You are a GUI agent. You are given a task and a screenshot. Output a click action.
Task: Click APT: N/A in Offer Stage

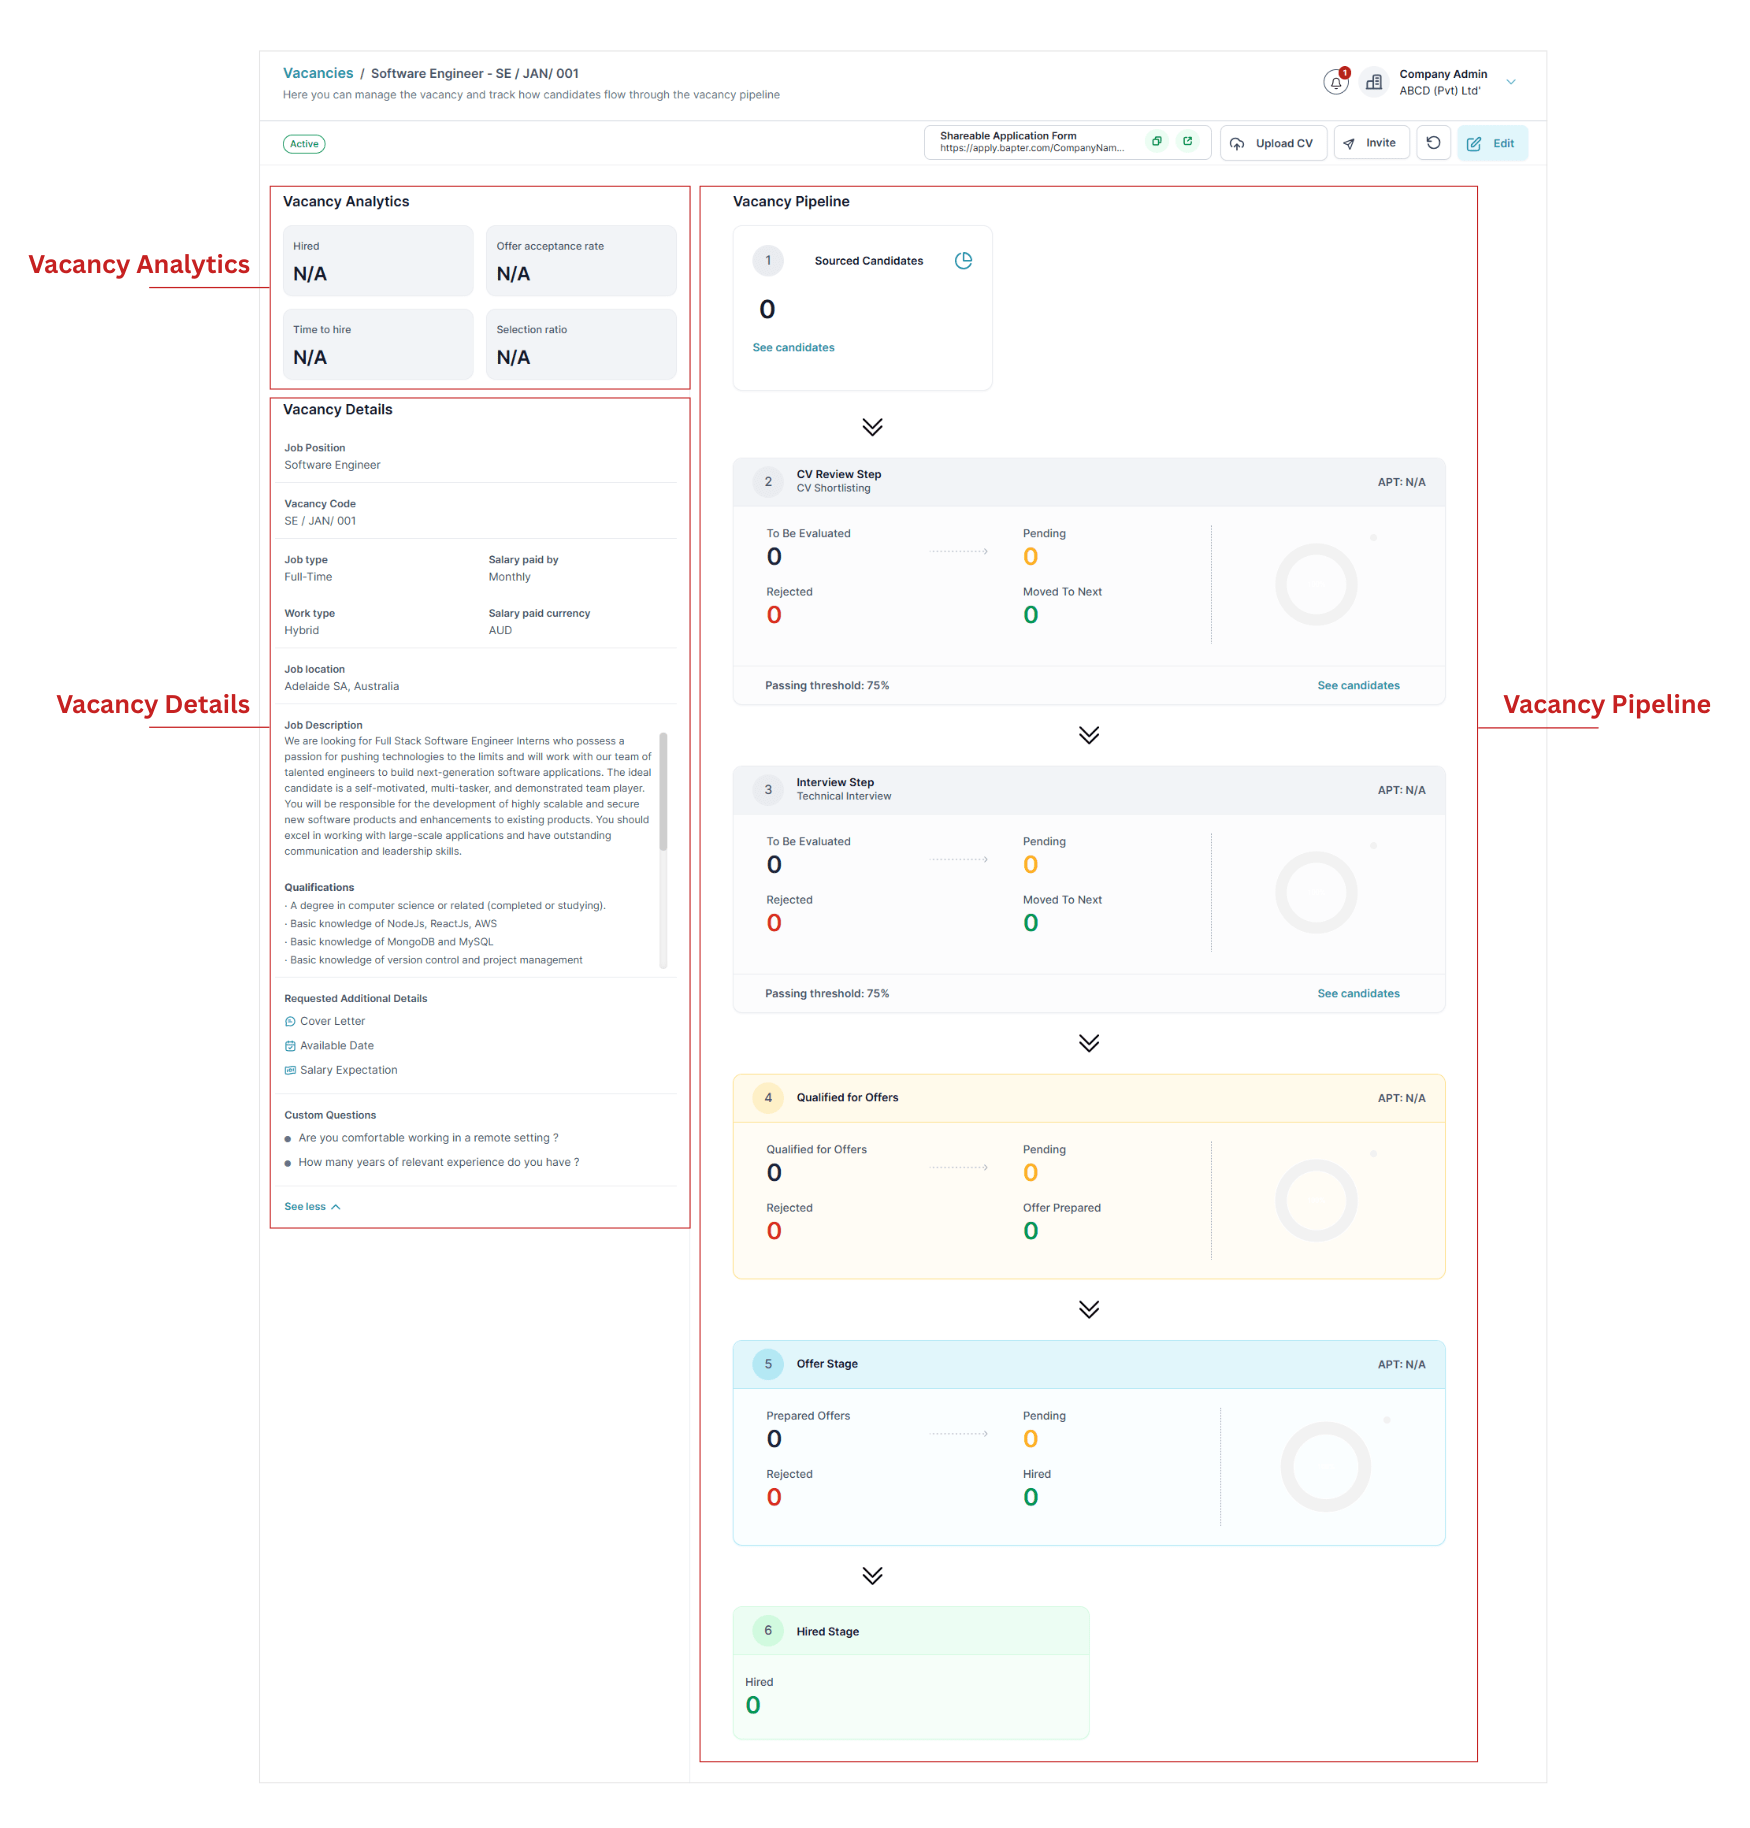point(1401,1365)
